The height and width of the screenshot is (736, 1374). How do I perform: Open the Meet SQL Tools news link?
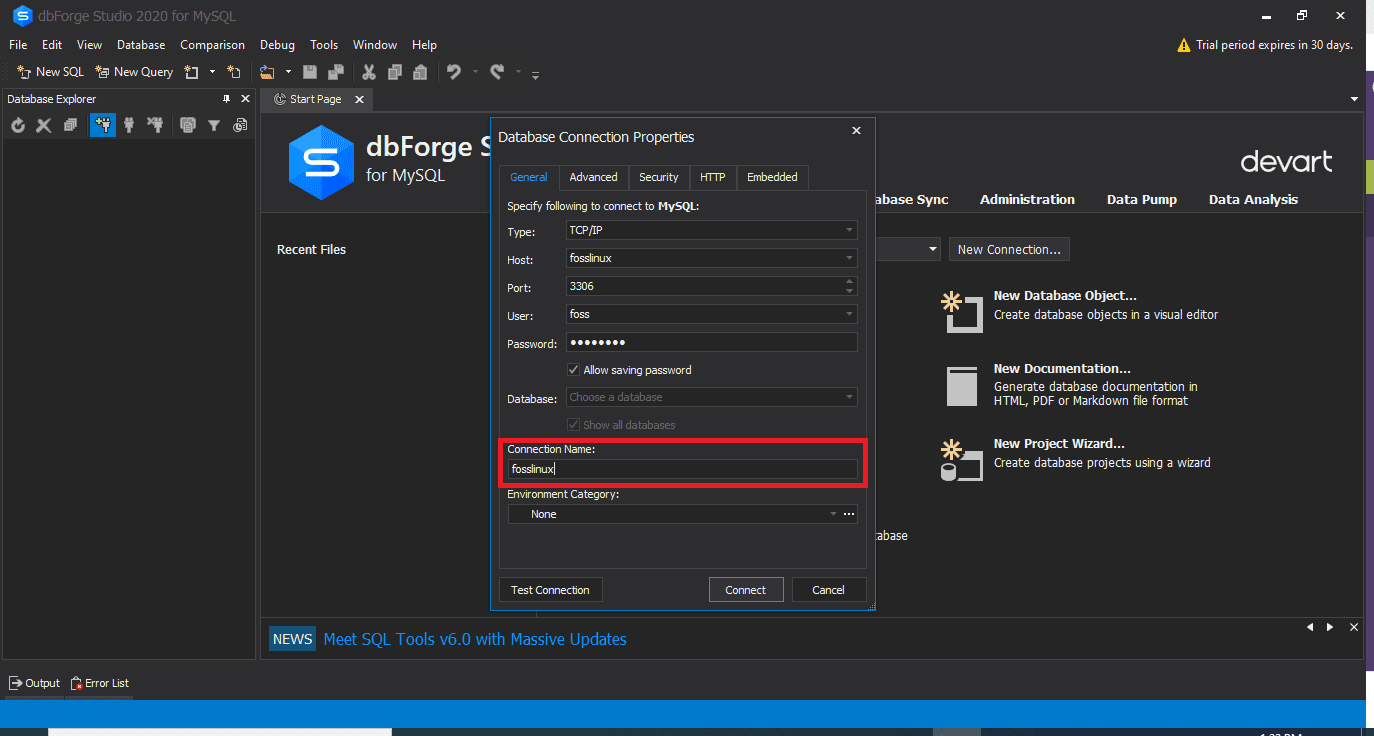point(475,638)
